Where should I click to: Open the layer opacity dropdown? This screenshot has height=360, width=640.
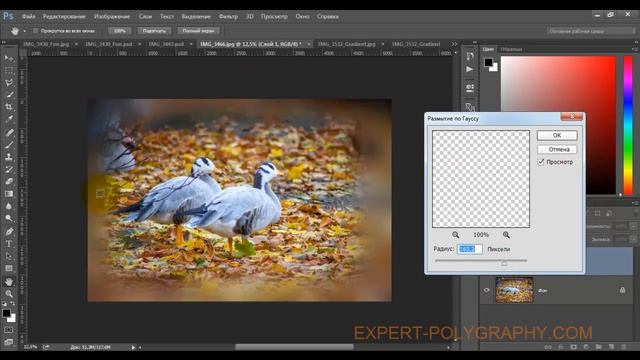pos(633,226)
